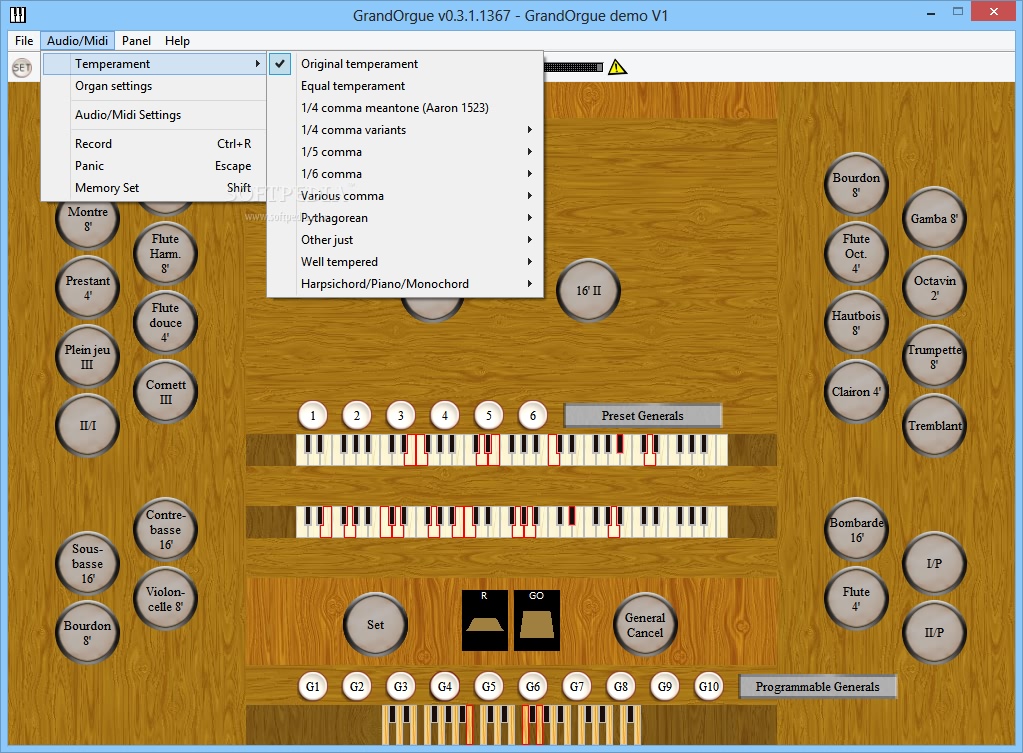
Task: Expand the 1/4 comma variants submenu
Action: [x=405, y=130]
